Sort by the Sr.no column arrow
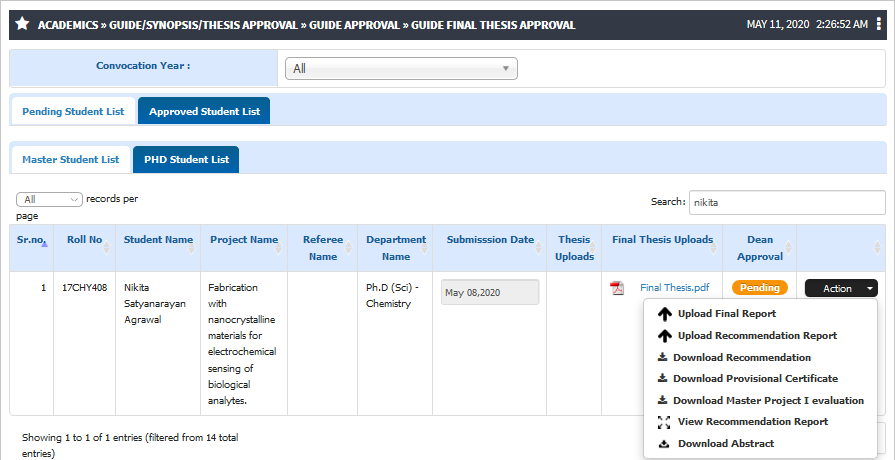The height and width of the screenshot is (460, 895). [x=44, y=244]
